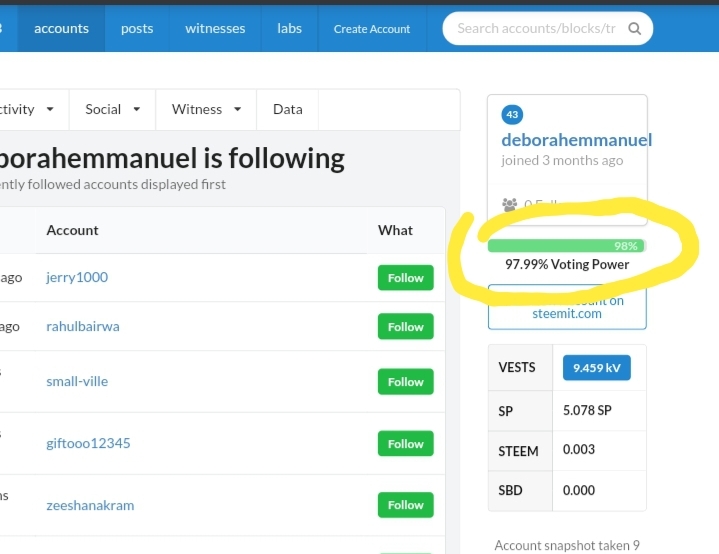This screenshot has width=719, height=554.
Task: Open the labs nav item
Action: point(289,28)
